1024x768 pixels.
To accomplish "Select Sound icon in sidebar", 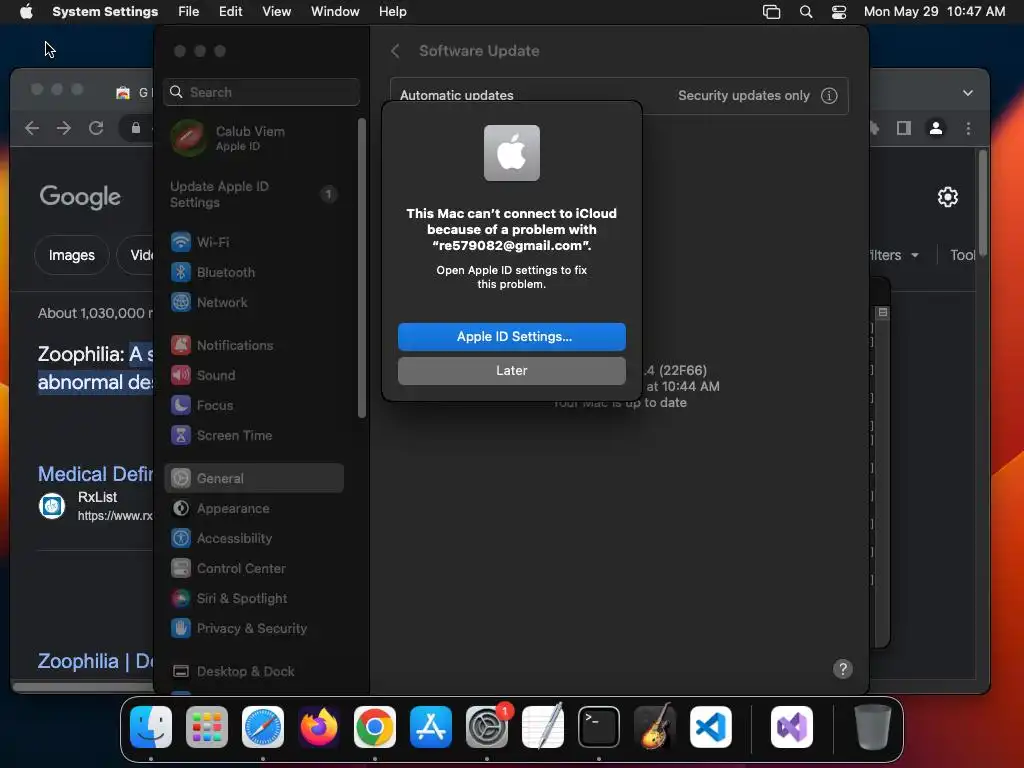I will coord(181,375).
